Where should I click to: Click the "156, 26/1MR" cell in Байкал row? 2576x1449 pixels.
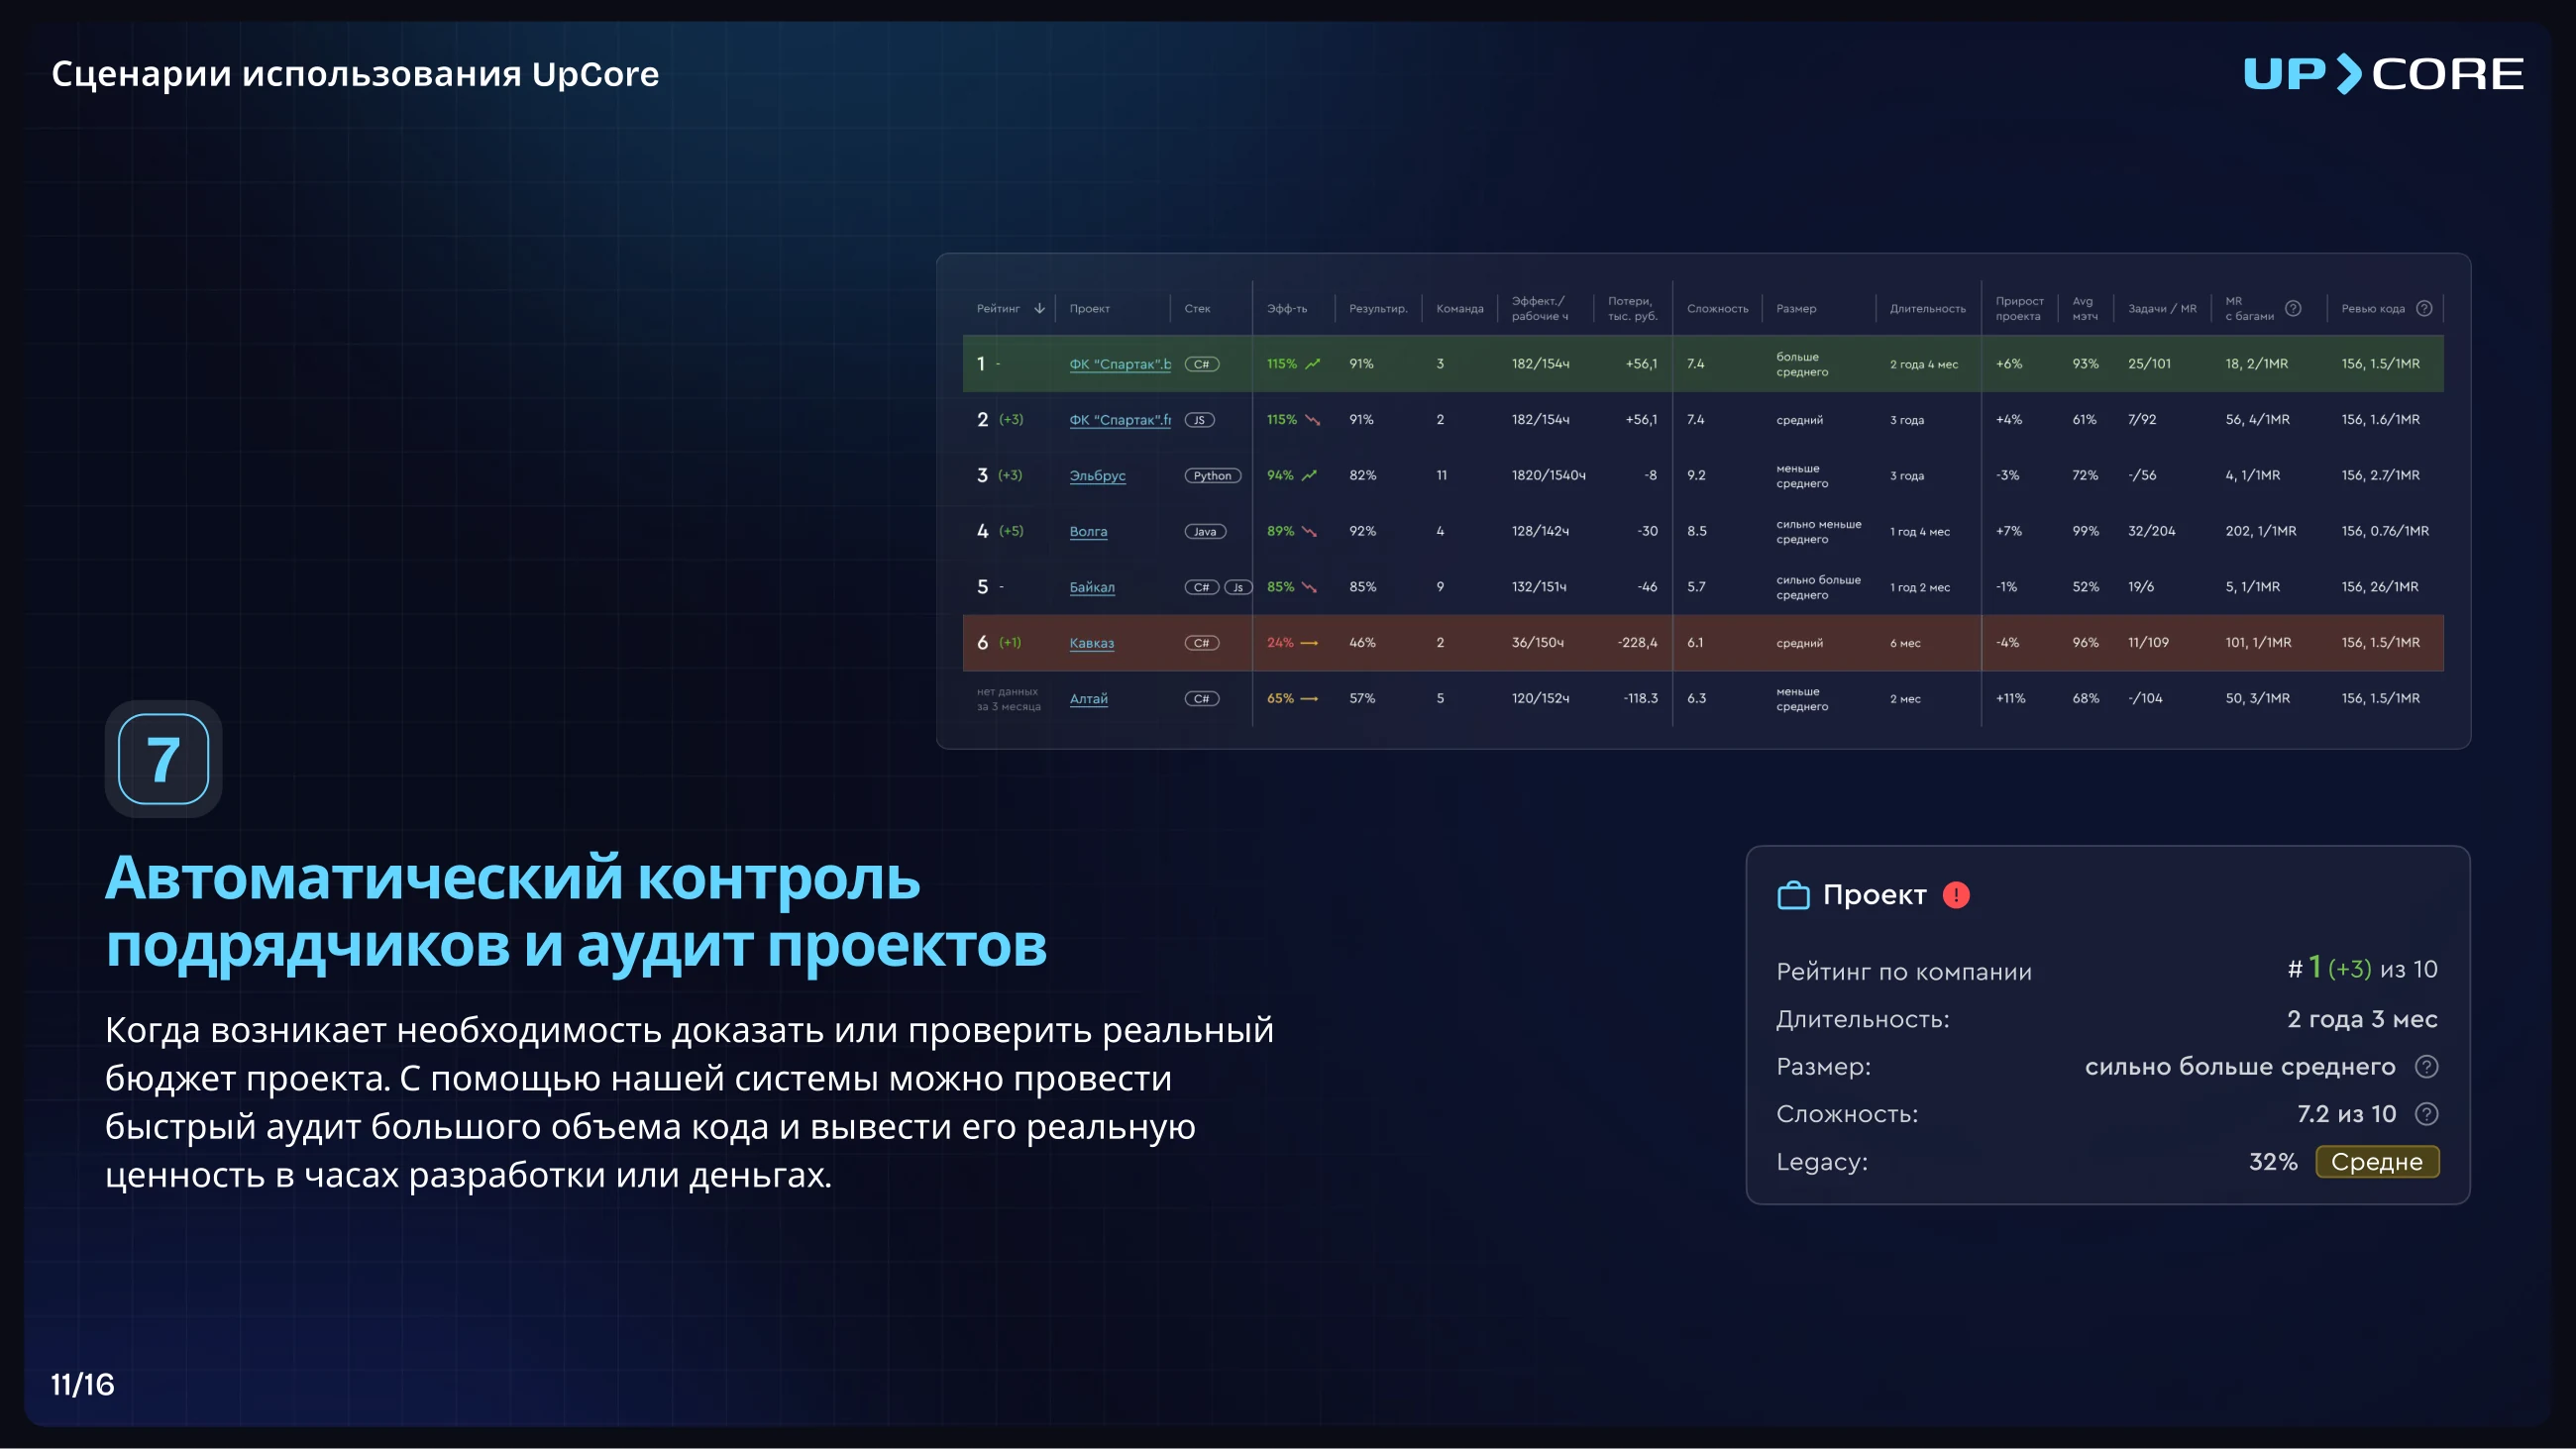click(x=2379, y=587)
